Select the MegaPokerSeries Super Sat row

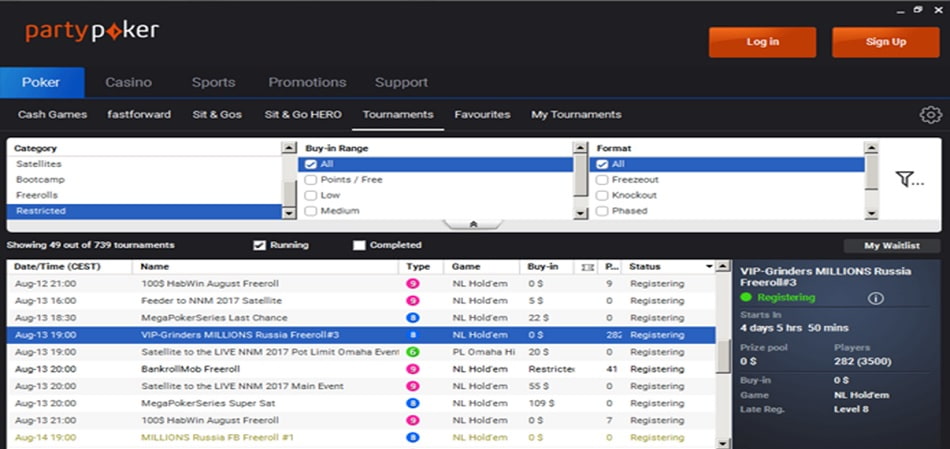pyautogui.click(x=361, y=403)
